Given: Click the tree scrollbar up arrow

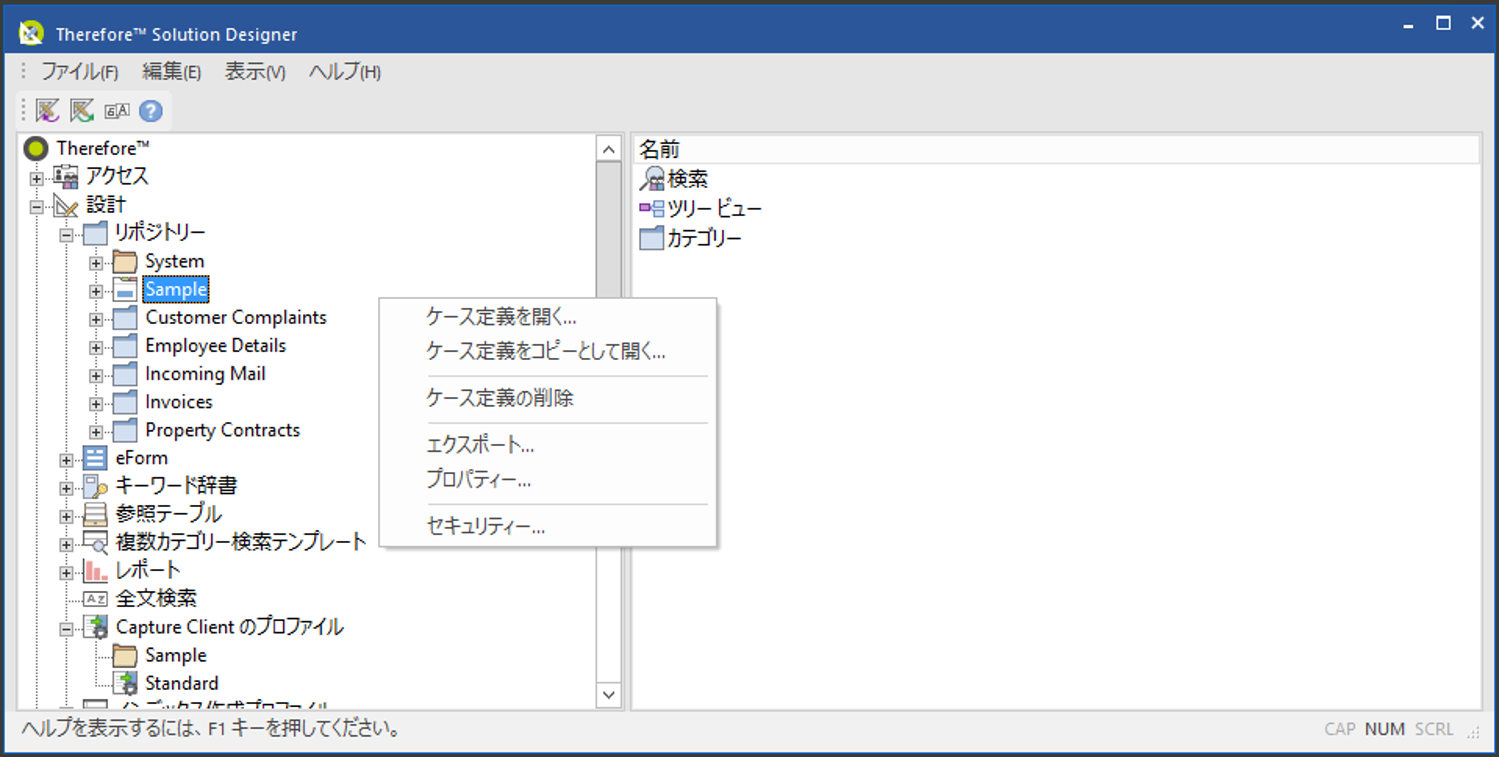Looking at the screenshot, I should [x=608, y=150].
